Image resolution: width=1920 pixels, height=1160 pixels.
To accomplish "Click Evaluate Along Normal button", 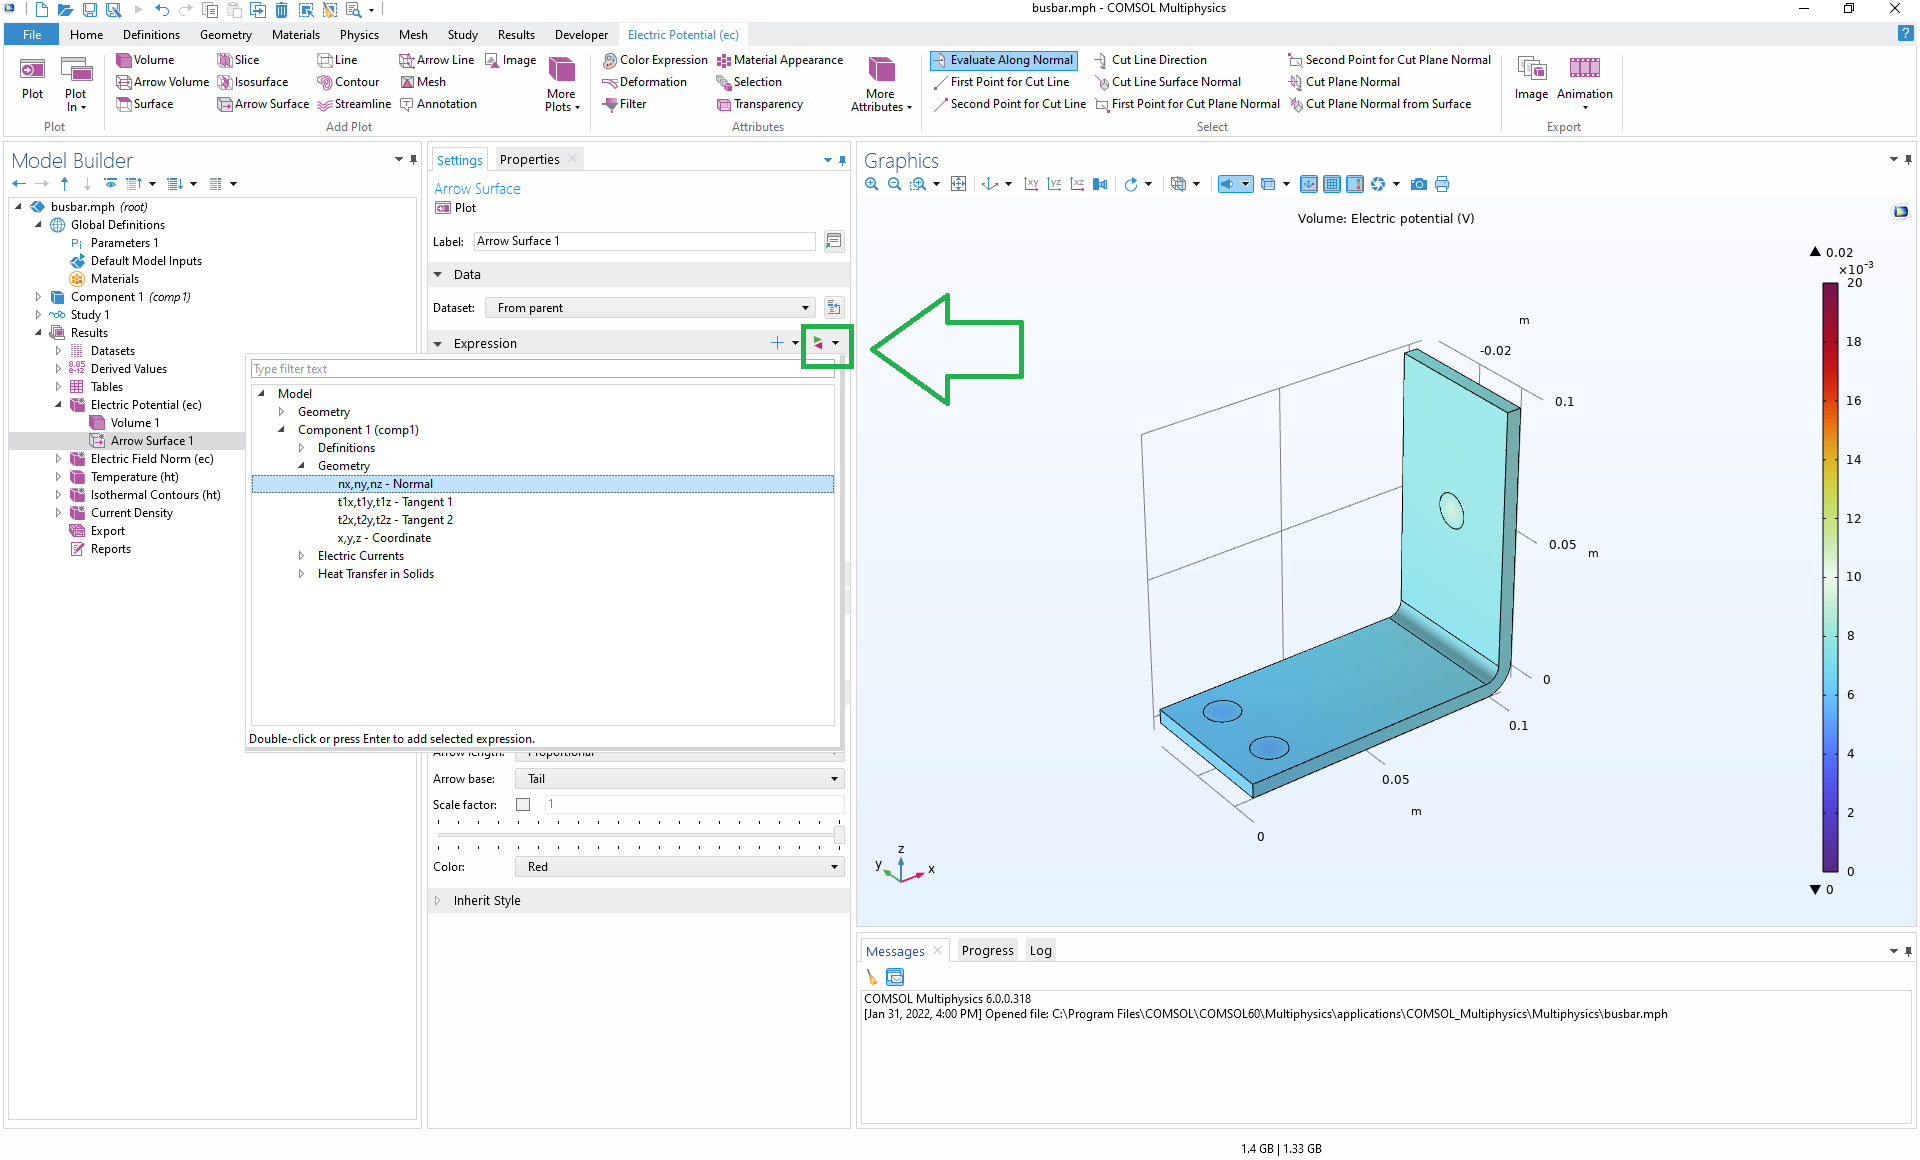I will point(1003,60).
